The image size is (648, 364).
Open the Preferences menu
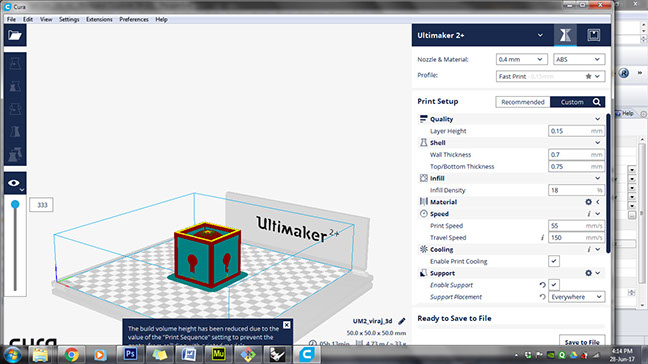[x=134, y=19]
